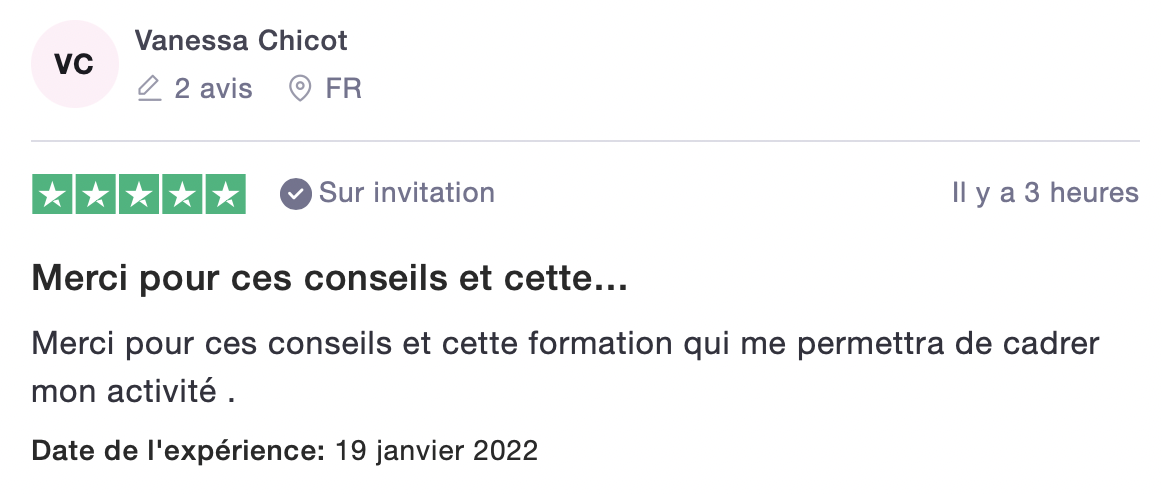The width and height of the screenshot is (1162, 494).
Task: Click the third green rating star
Action: [x=139, y=194]
